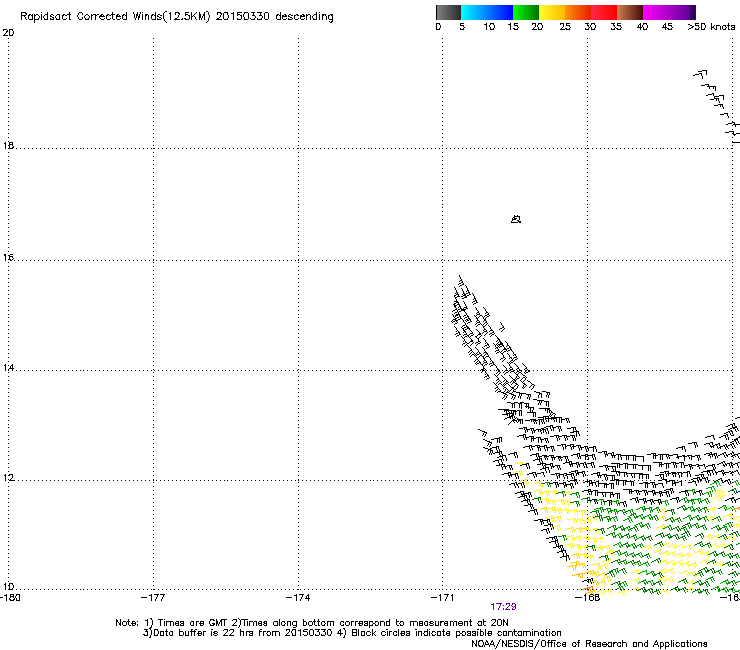The width and height of the screenshot is (740, 650).
Task: Click the gray 0–5 knots color segment
Action: pyautogui.click(x=448, y=12)
